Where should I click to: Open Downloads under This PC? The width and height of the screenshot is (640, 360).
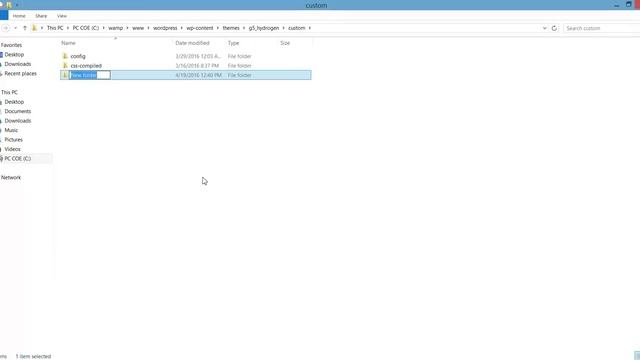coord(18,121)
